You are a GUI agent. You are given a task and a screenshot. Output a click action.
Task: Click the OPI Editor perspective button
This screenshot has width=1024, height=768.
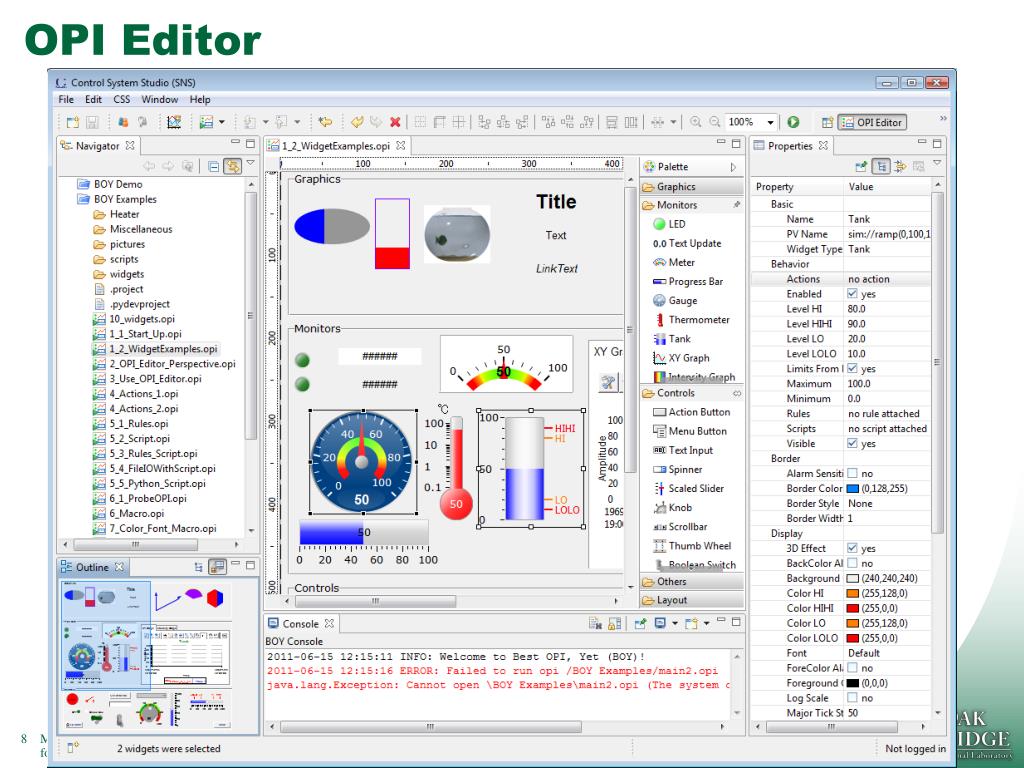click(x=872, y=122)
